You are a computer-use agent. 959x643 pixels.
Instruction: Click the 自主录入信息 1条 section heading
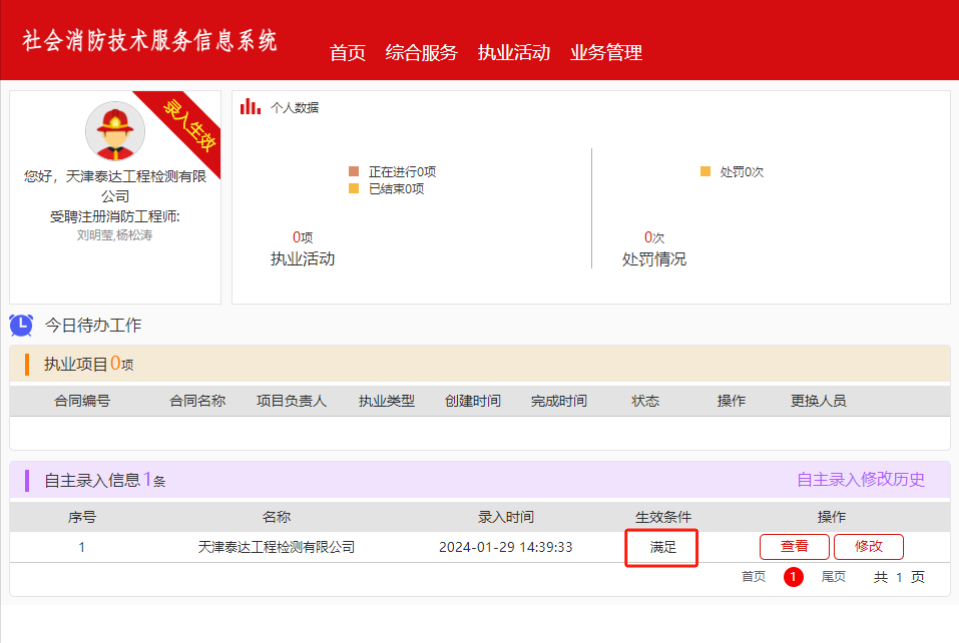[105, 480]
